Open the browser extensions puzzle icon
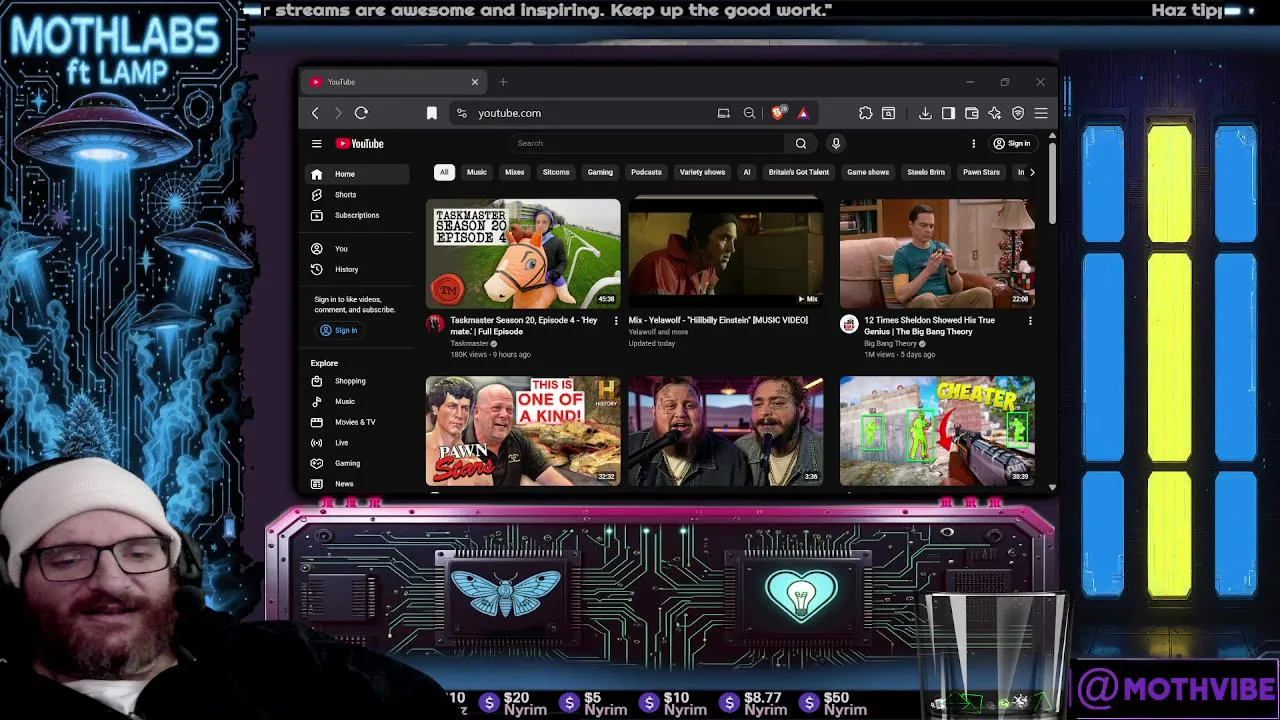Viewport: 1280px width, 720px height. pos(866,113)
